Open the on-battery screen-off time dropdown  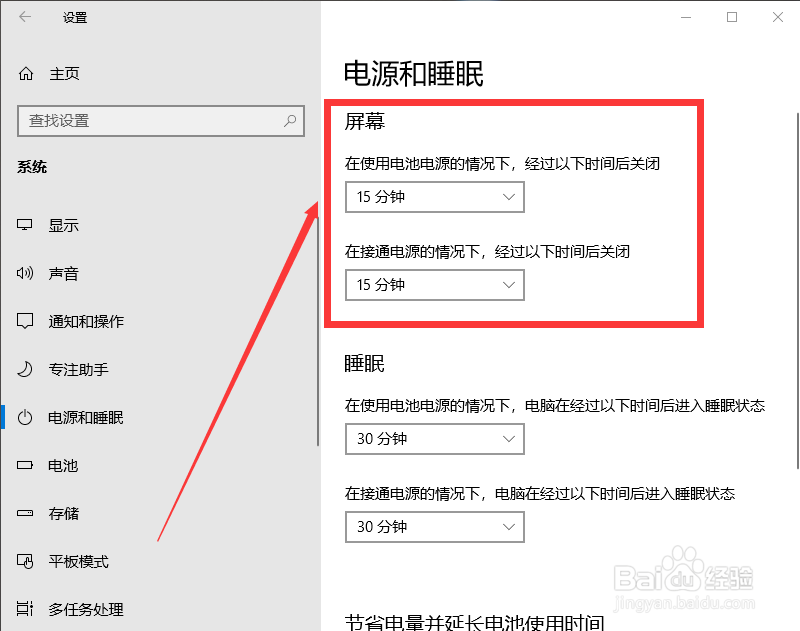coord(435,197)
